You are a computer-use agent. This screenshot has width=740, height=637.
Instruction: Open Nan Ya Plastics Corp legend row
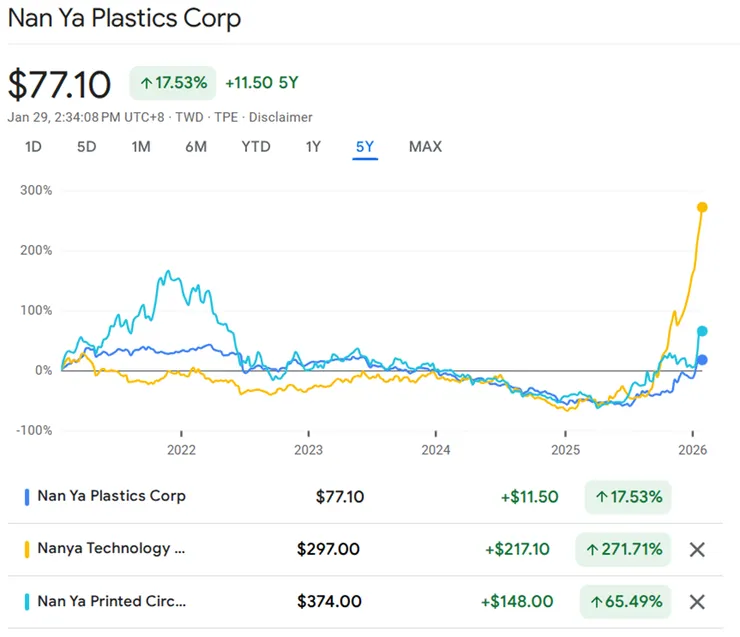[111, 496]
